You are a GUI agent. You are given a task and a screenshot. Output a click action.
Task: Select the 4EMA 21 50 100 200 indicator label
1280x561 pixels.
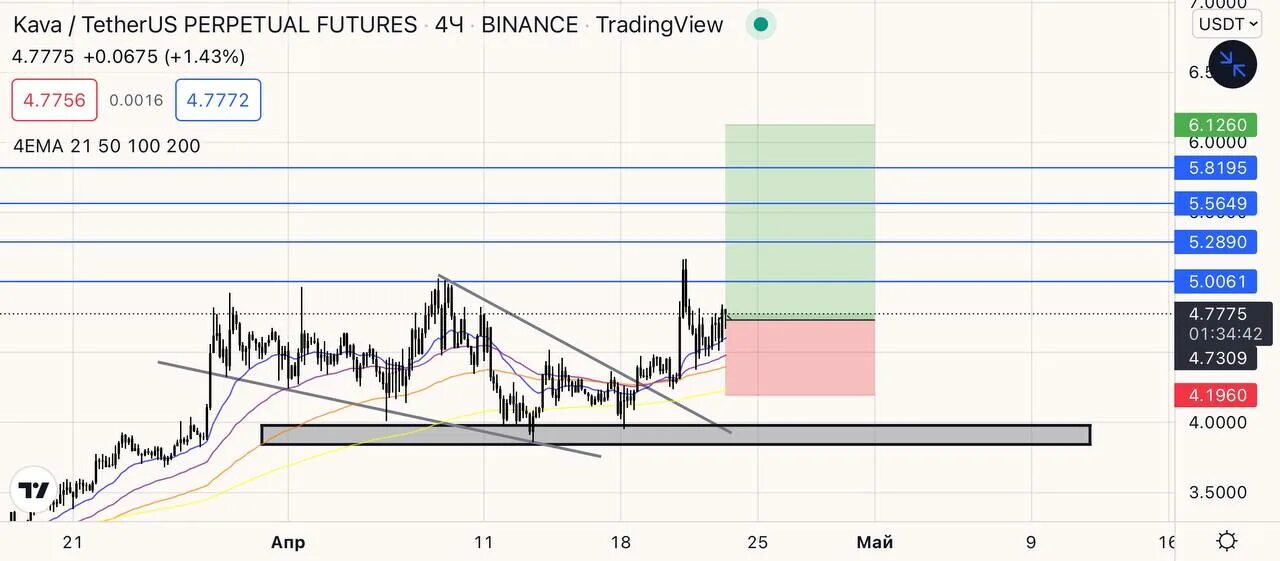coord(106,146)
